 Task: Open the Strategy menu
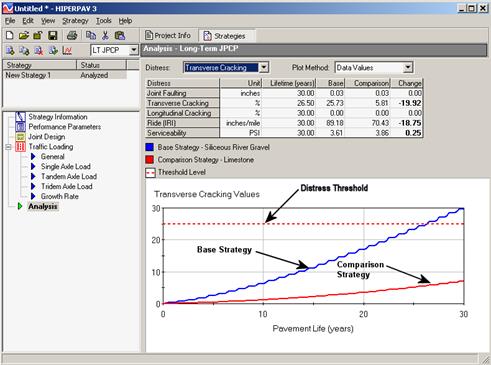tap(75, 21)
